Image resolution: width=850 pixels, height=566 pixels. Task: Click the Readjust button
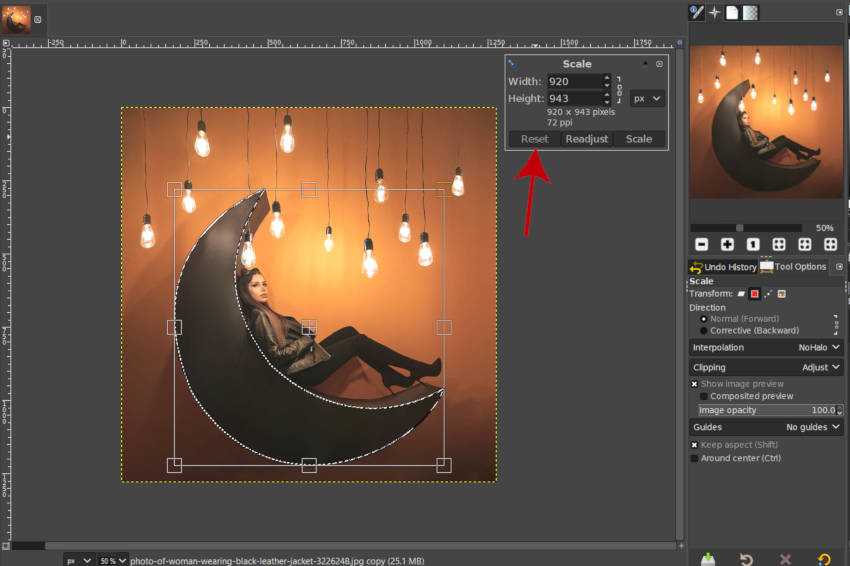tap(586, 139)
